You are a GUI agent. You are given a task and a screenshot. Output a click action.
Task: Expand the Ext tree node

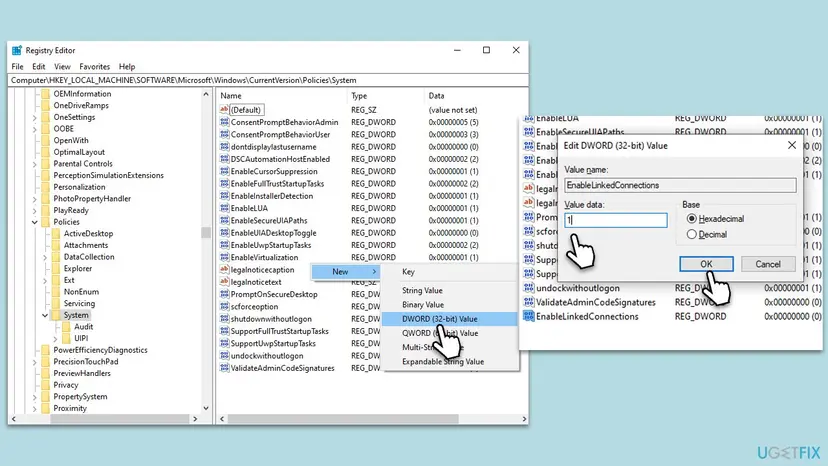coord(45,280)
